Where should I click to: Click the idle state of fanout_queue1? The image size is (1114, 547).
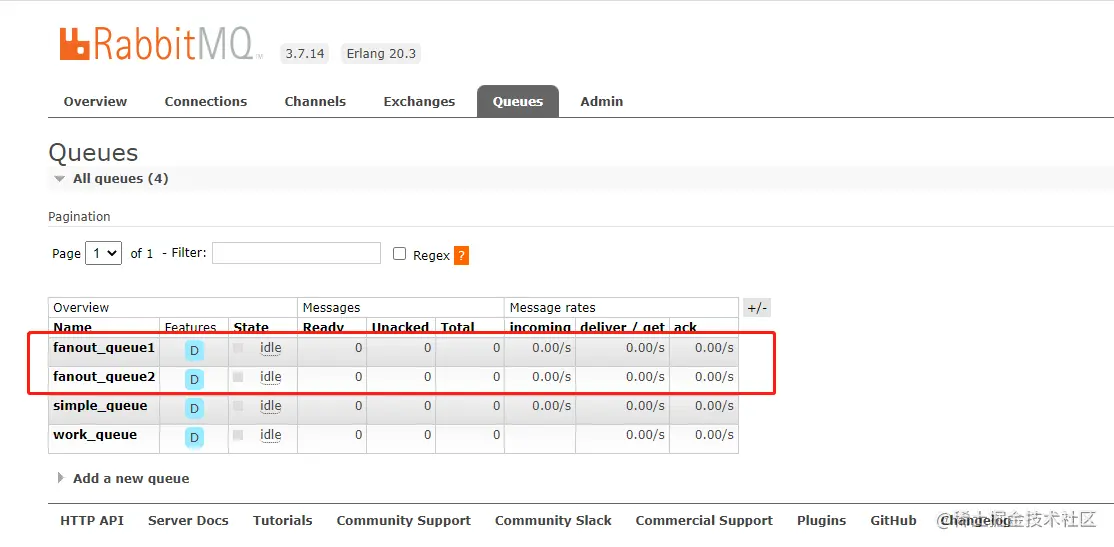[x=271, y=348]
